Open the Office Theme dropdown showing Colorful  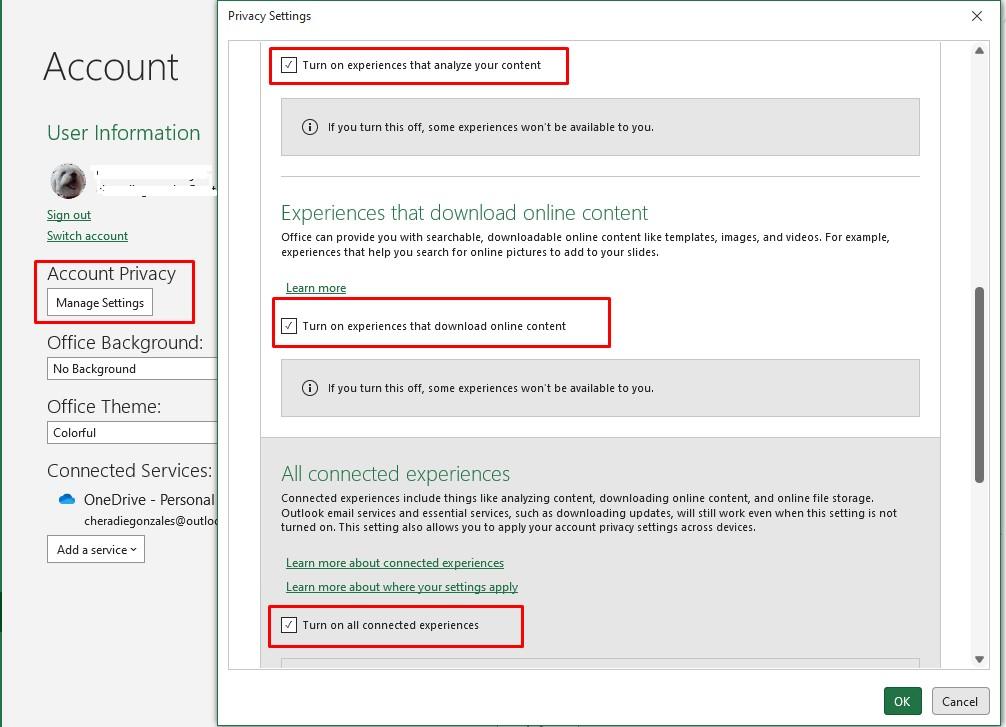coord(132,433)
